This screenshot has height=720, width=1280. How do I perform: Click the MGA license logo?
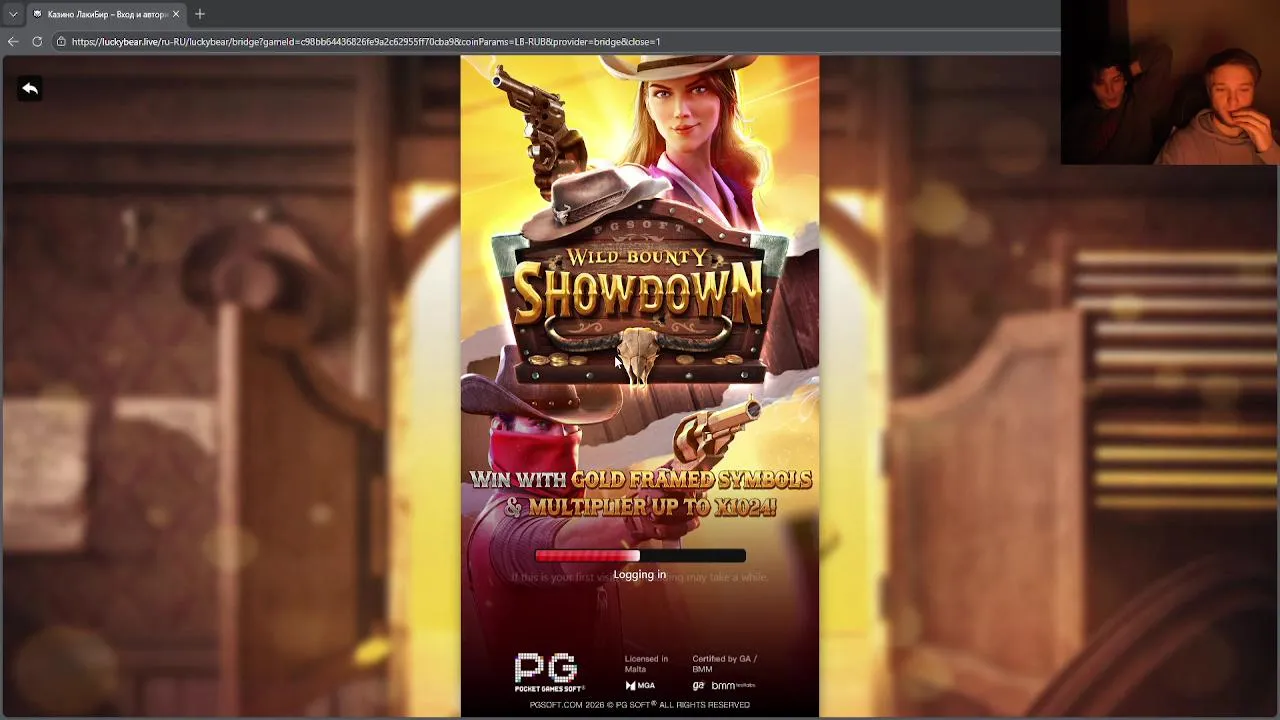[x=640, y=686]
